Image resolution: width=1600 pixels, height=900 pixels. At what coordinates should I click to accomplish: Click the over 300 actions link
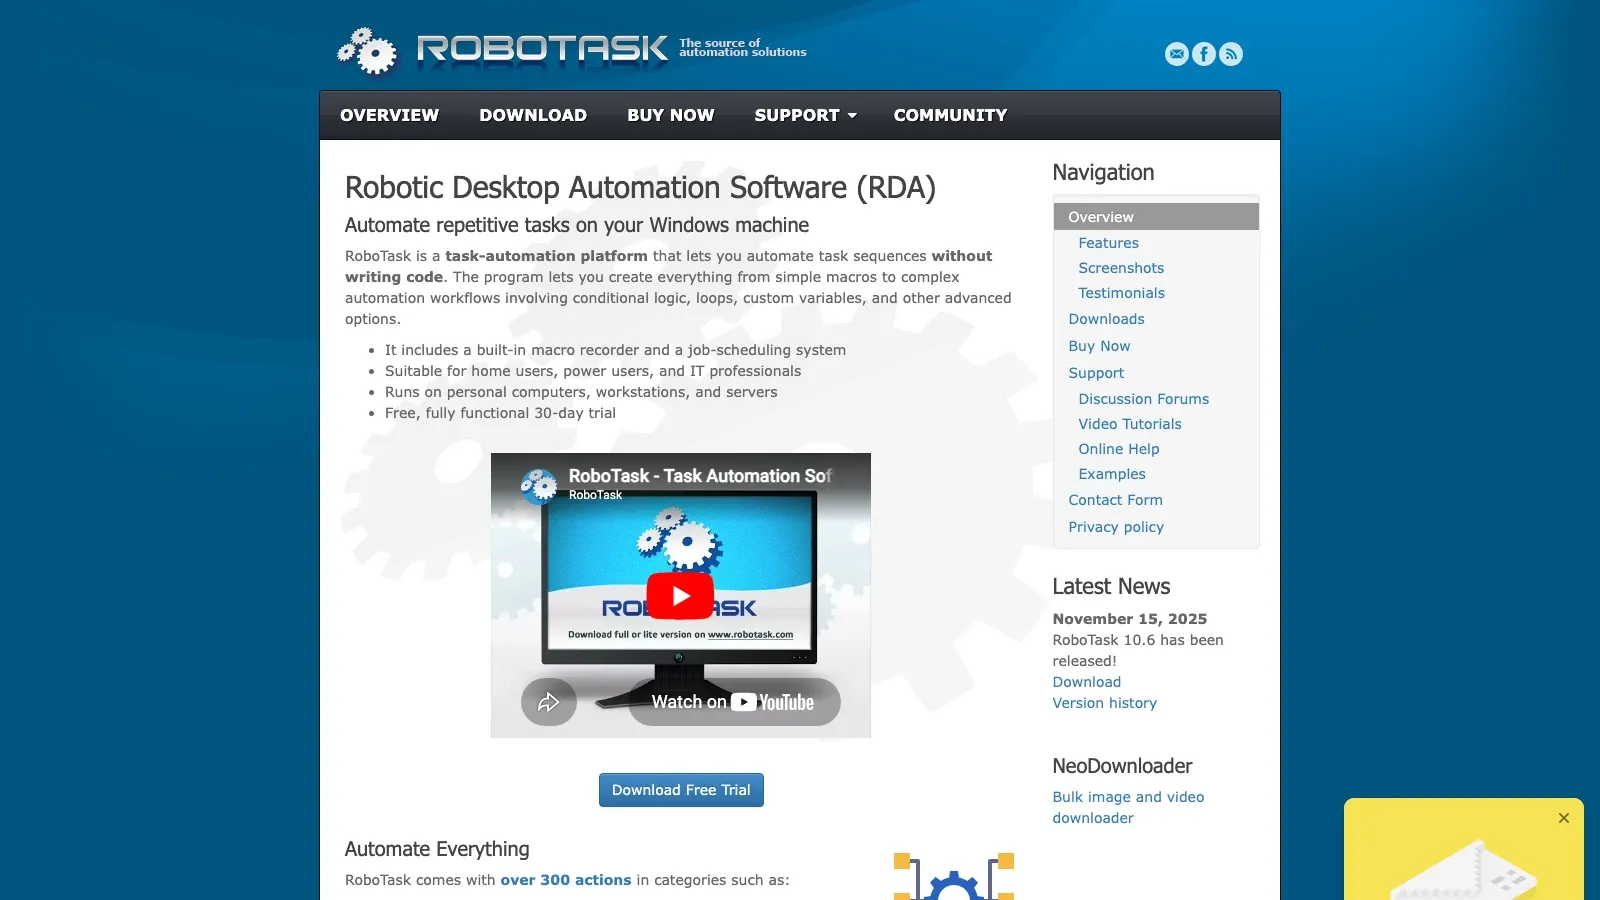(x=566, y=880)
